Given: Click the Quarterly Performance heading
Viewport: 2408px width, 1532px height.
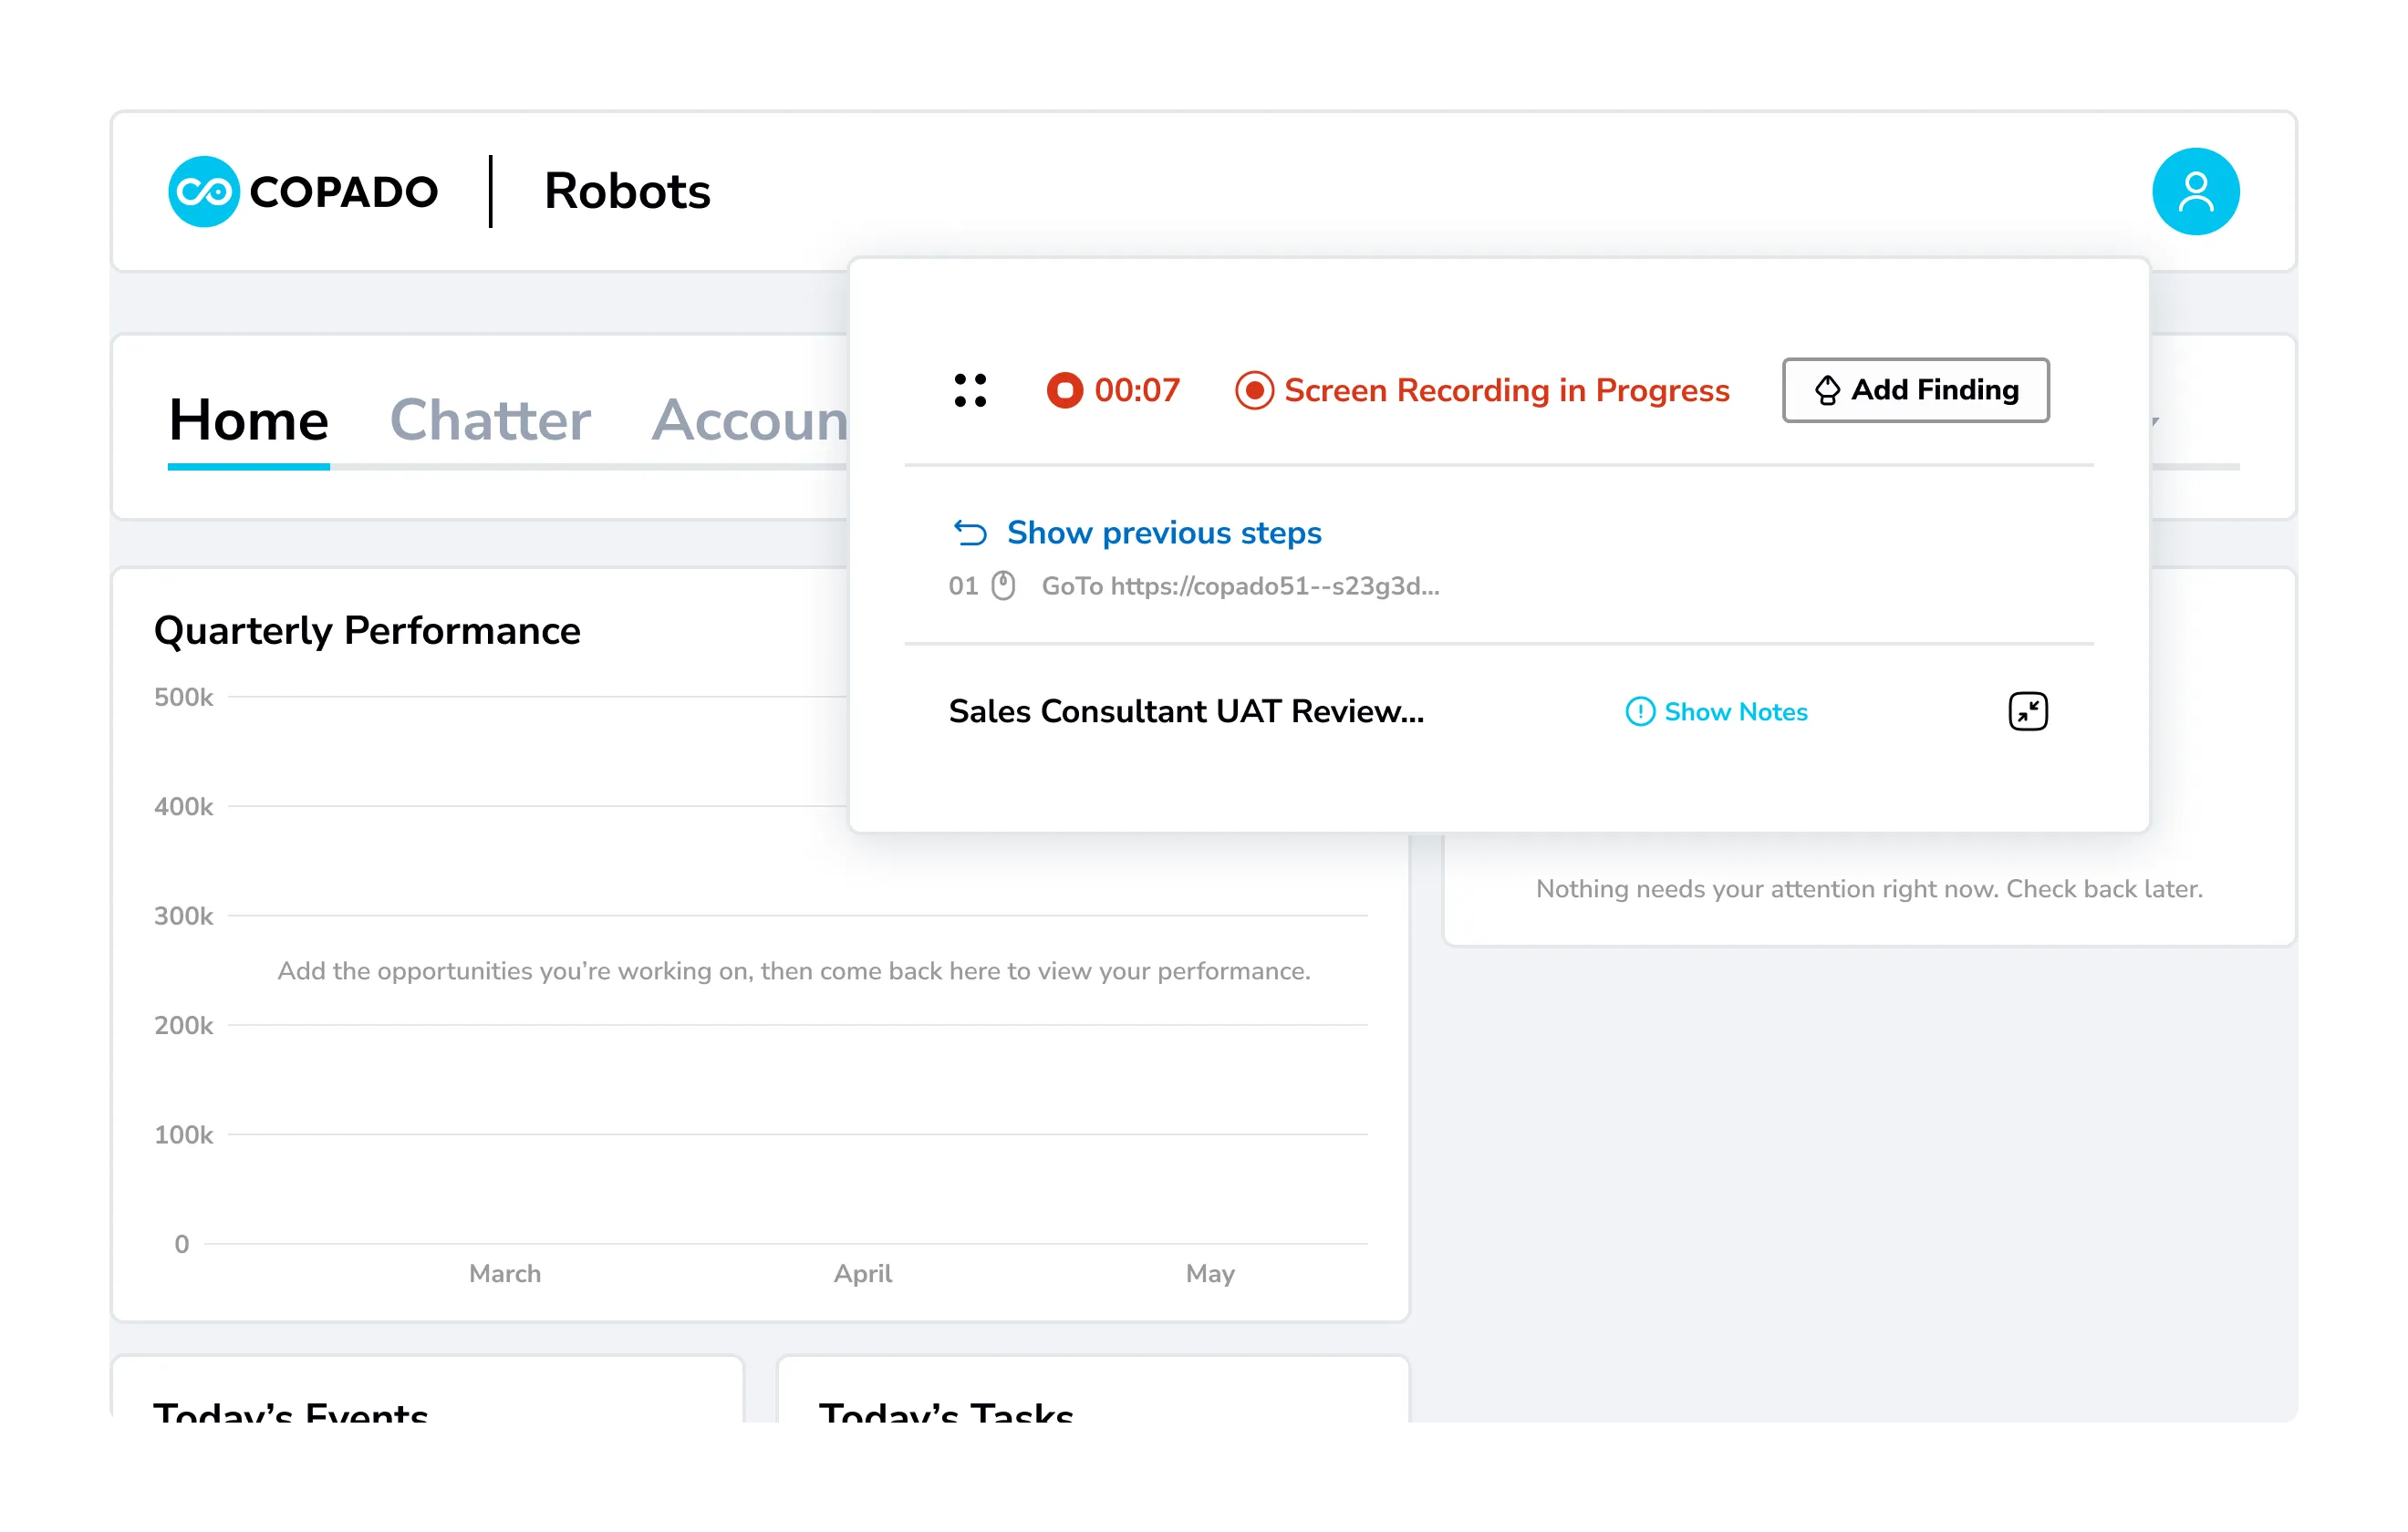Looking at the screenshot, I should [367, 631].
